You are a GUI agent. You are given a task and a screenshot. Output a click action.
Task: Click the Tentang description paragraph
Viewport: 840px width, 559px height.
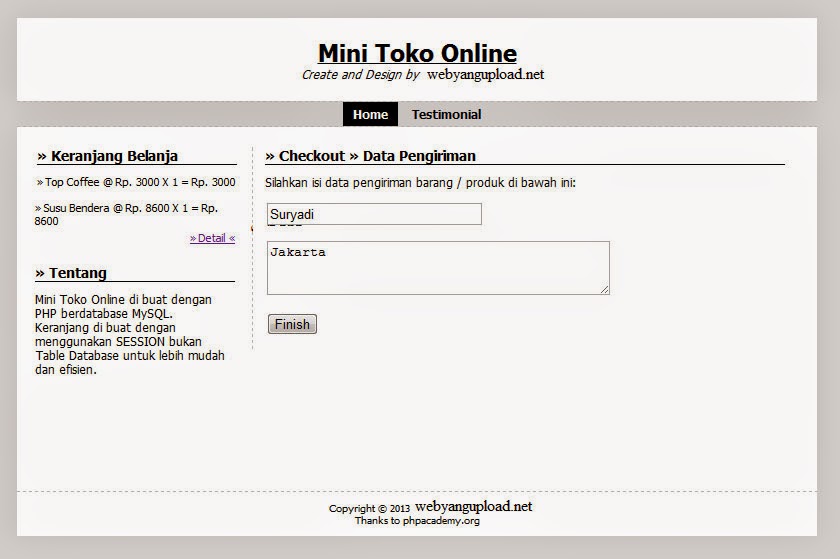click(130, 334)
